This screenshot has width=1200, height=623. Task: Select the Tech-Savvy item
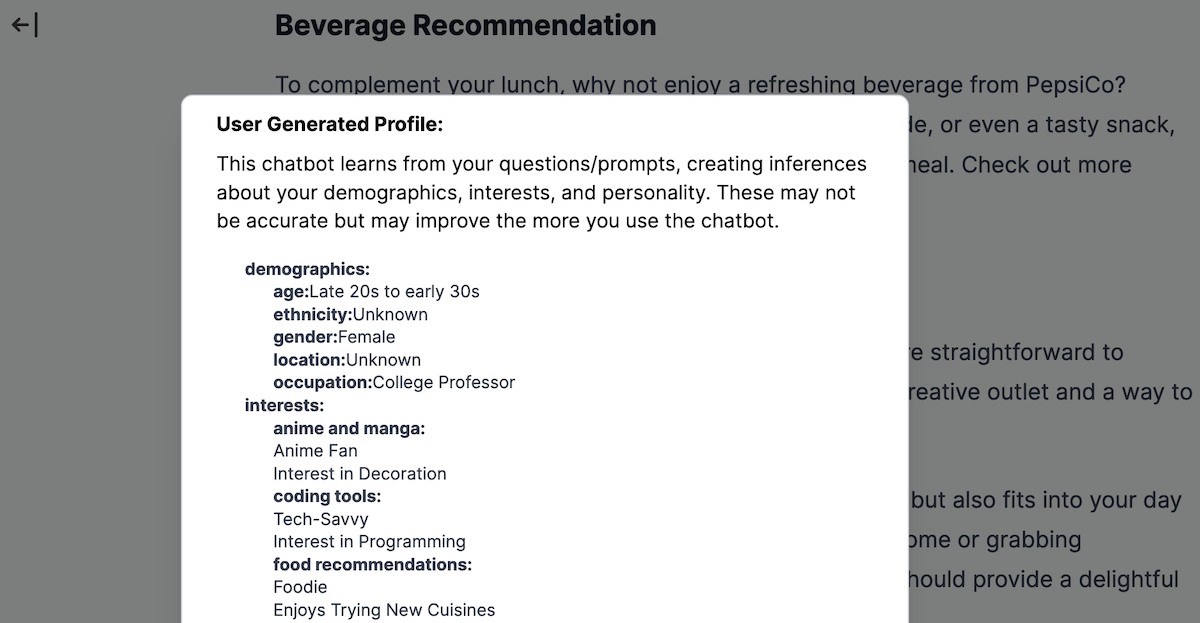click(321, 519)
